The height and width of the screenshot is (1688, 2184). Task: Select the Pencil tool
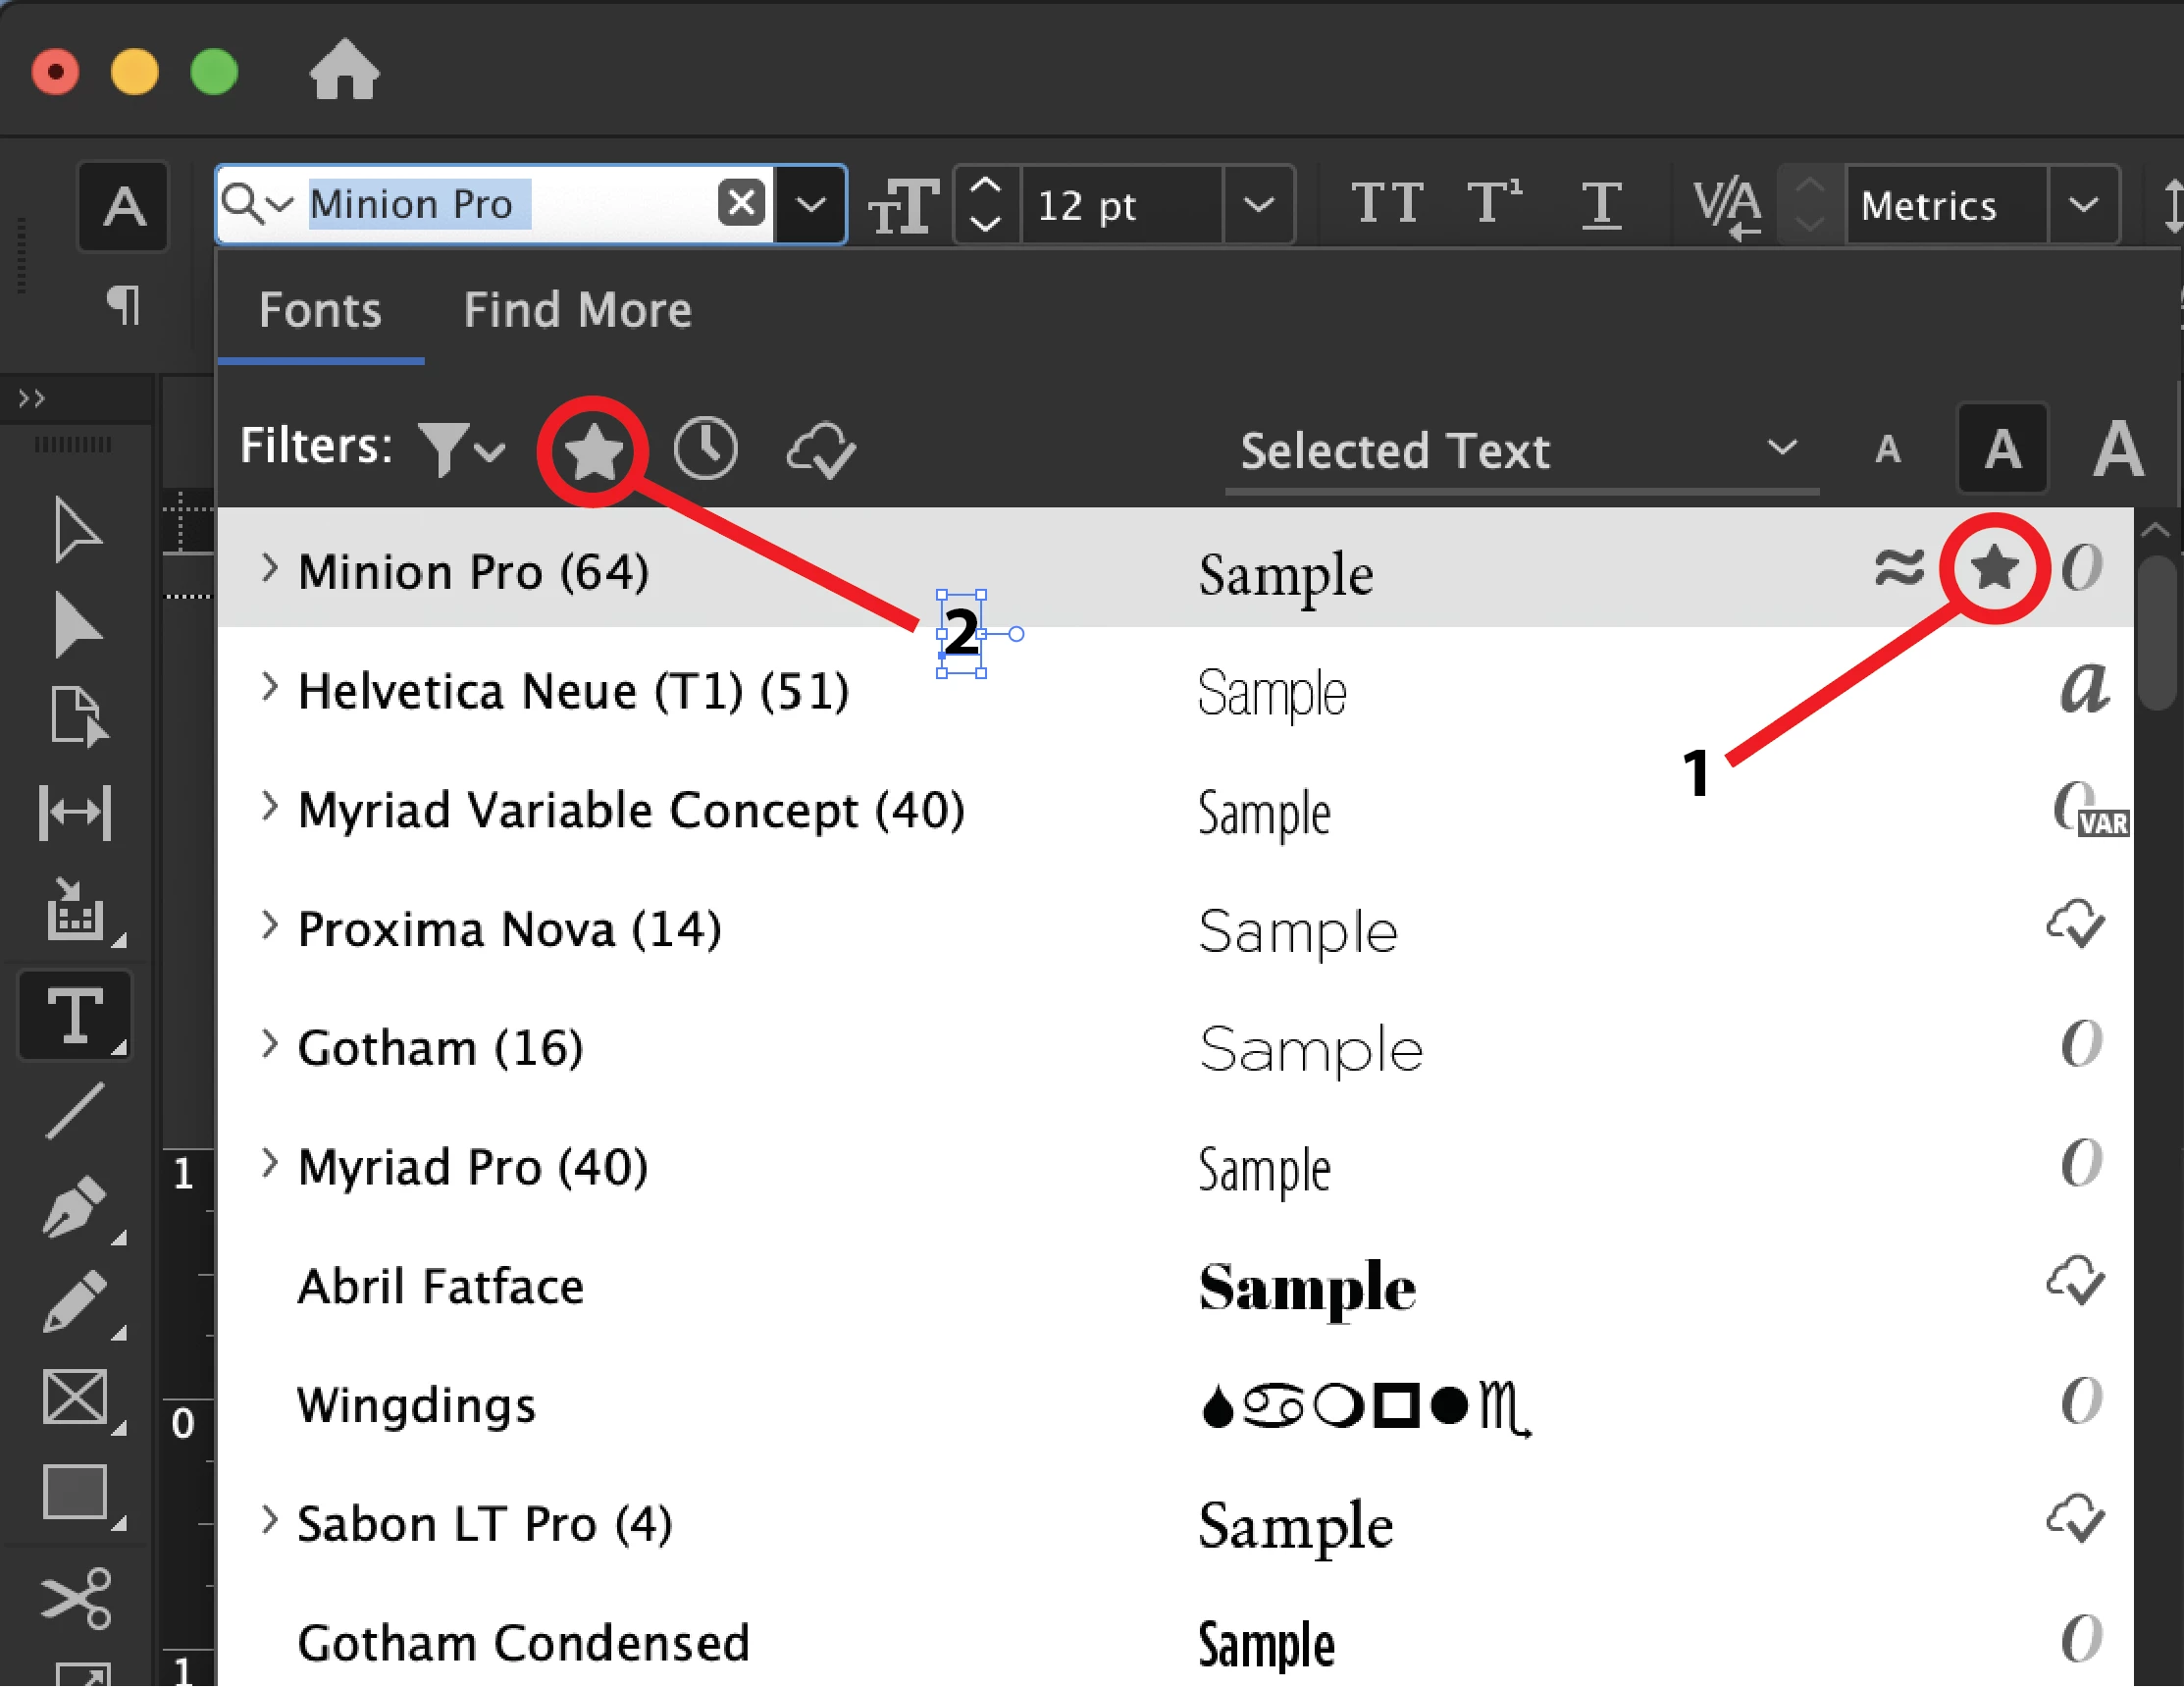pos(75,1302)
